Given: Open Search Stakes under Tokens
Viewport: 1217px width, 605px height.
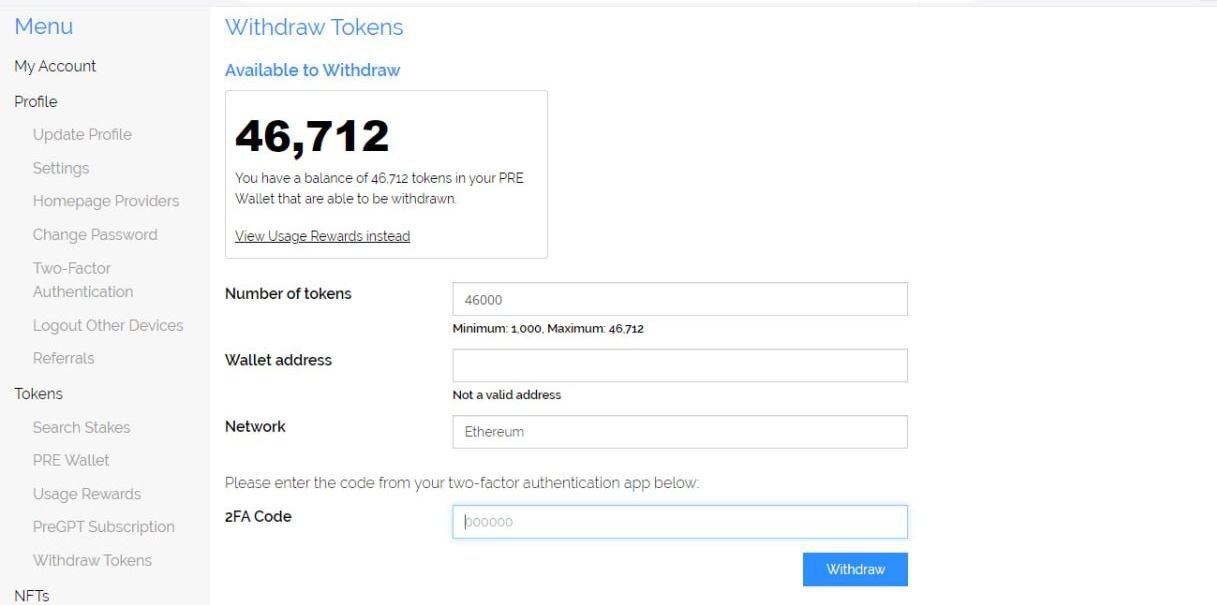Looking at the screenshot, I should pos(81,427).
